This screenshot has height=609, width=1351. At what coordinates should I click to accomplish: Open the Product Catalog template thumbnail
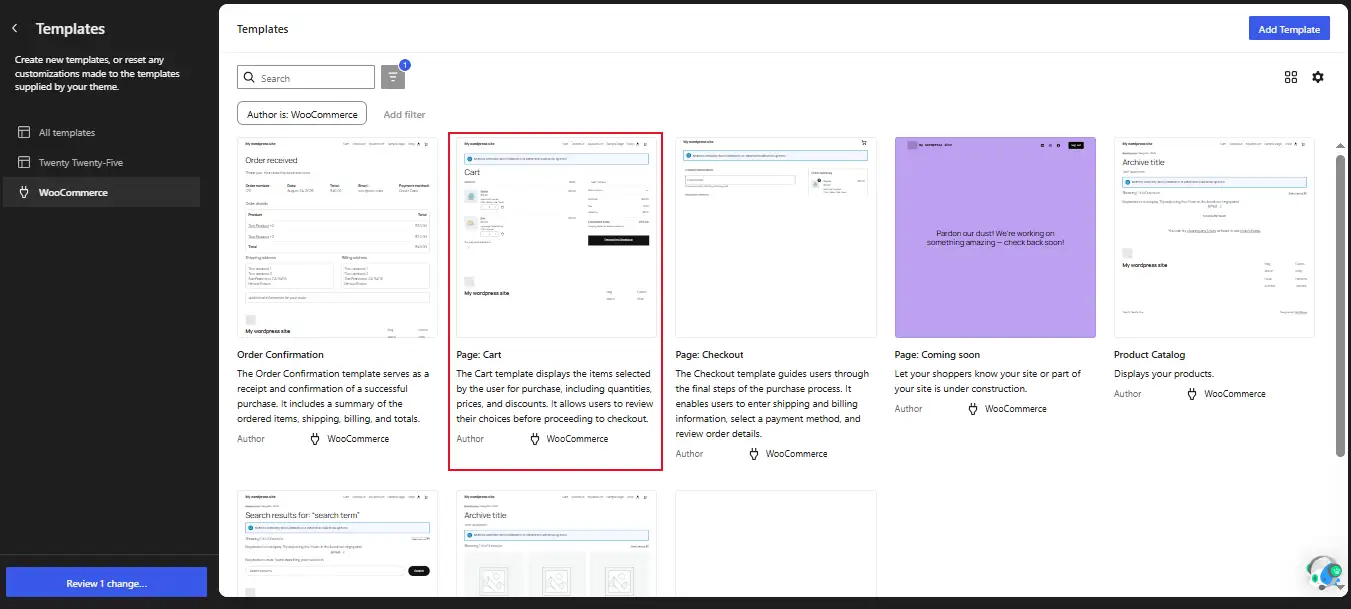pos(1214,237)
